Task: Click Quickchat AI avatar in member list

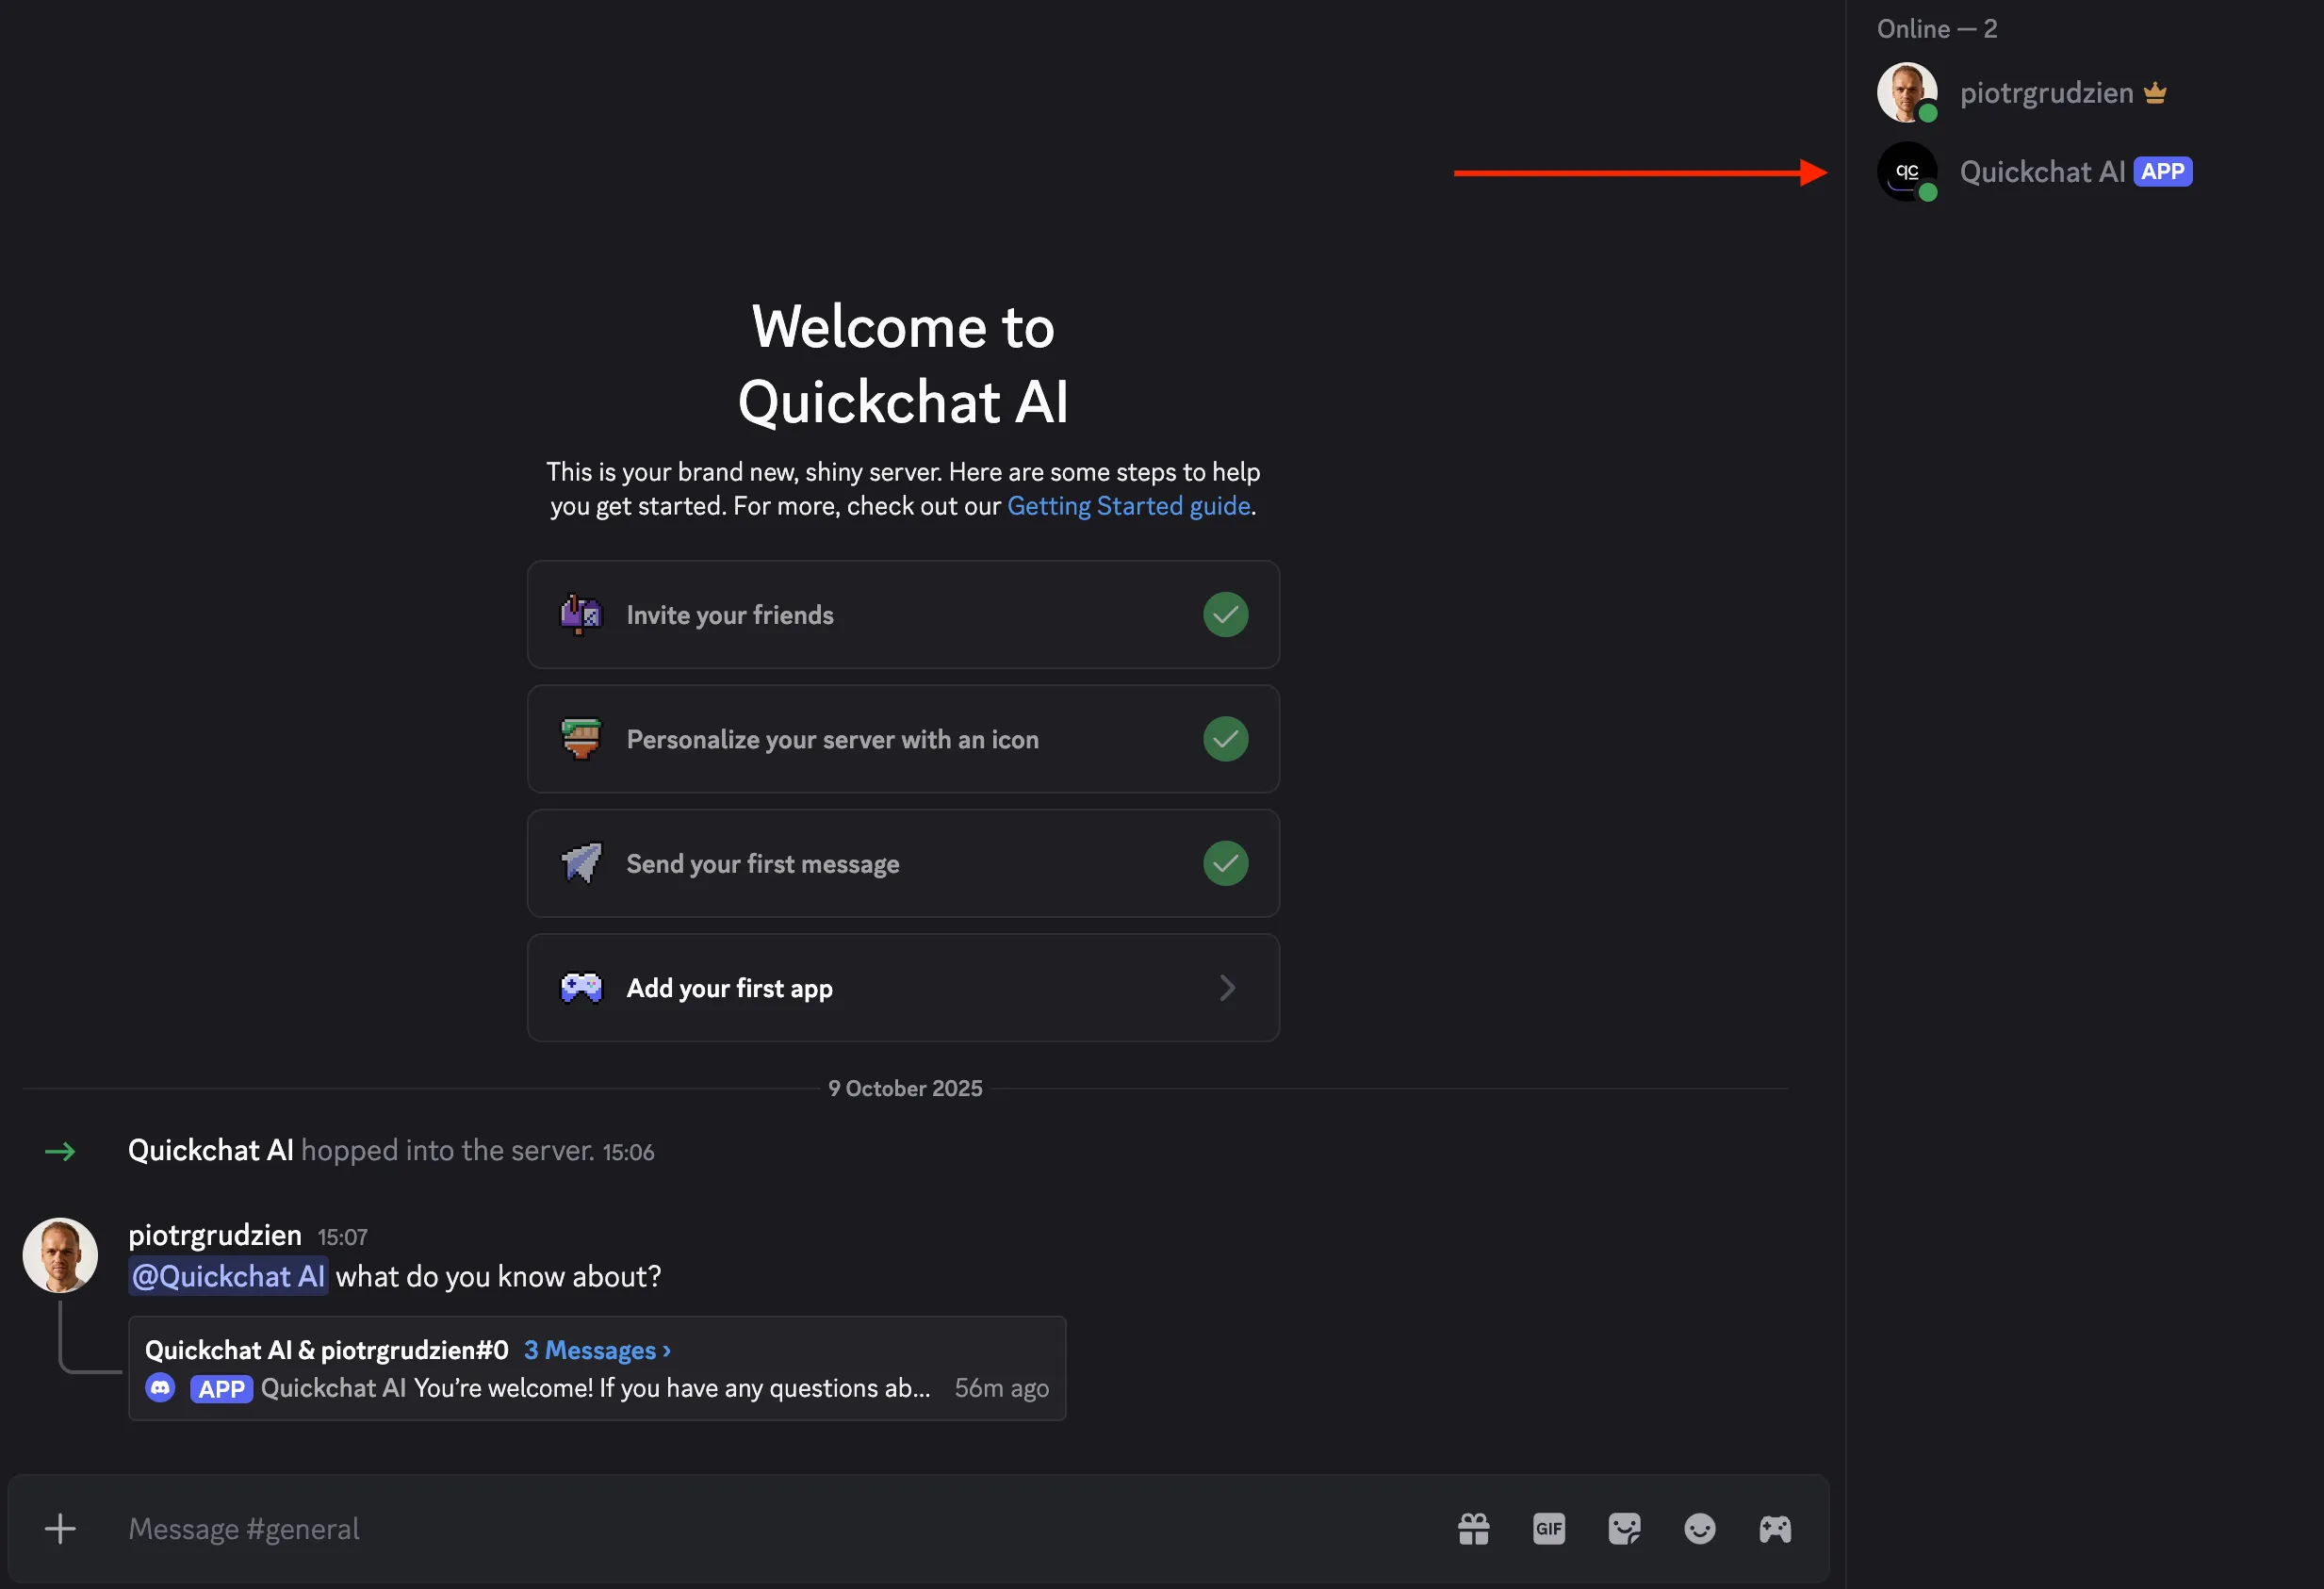Action: click(1907, 171)
